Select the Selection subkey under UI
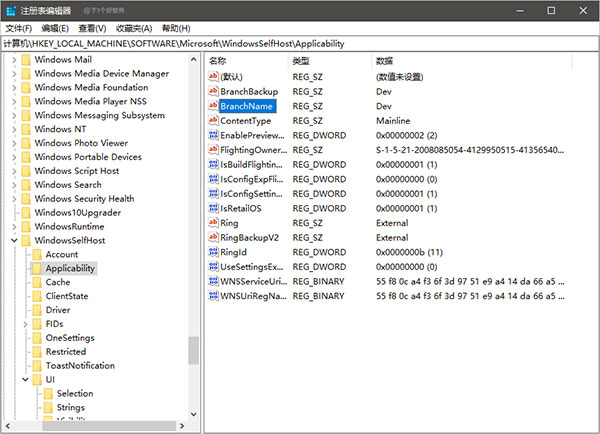 click(75, 393)
